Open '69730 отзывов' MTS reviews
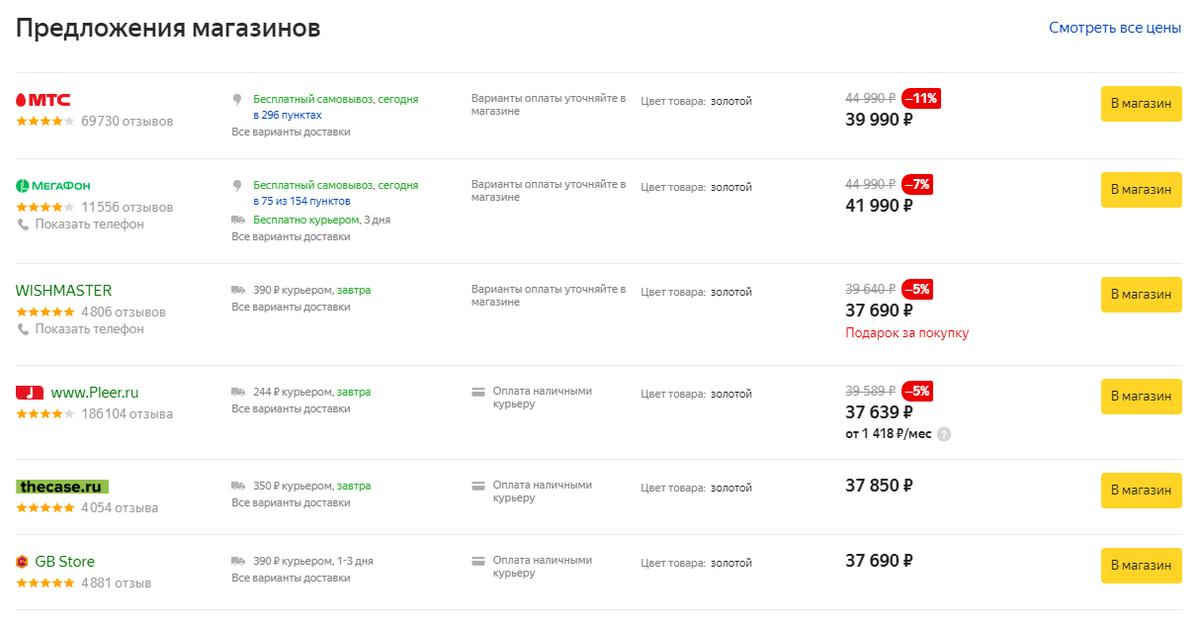The width and height of the screenshot is (1200, 629). pyautogui.click(x=127, y=121)
